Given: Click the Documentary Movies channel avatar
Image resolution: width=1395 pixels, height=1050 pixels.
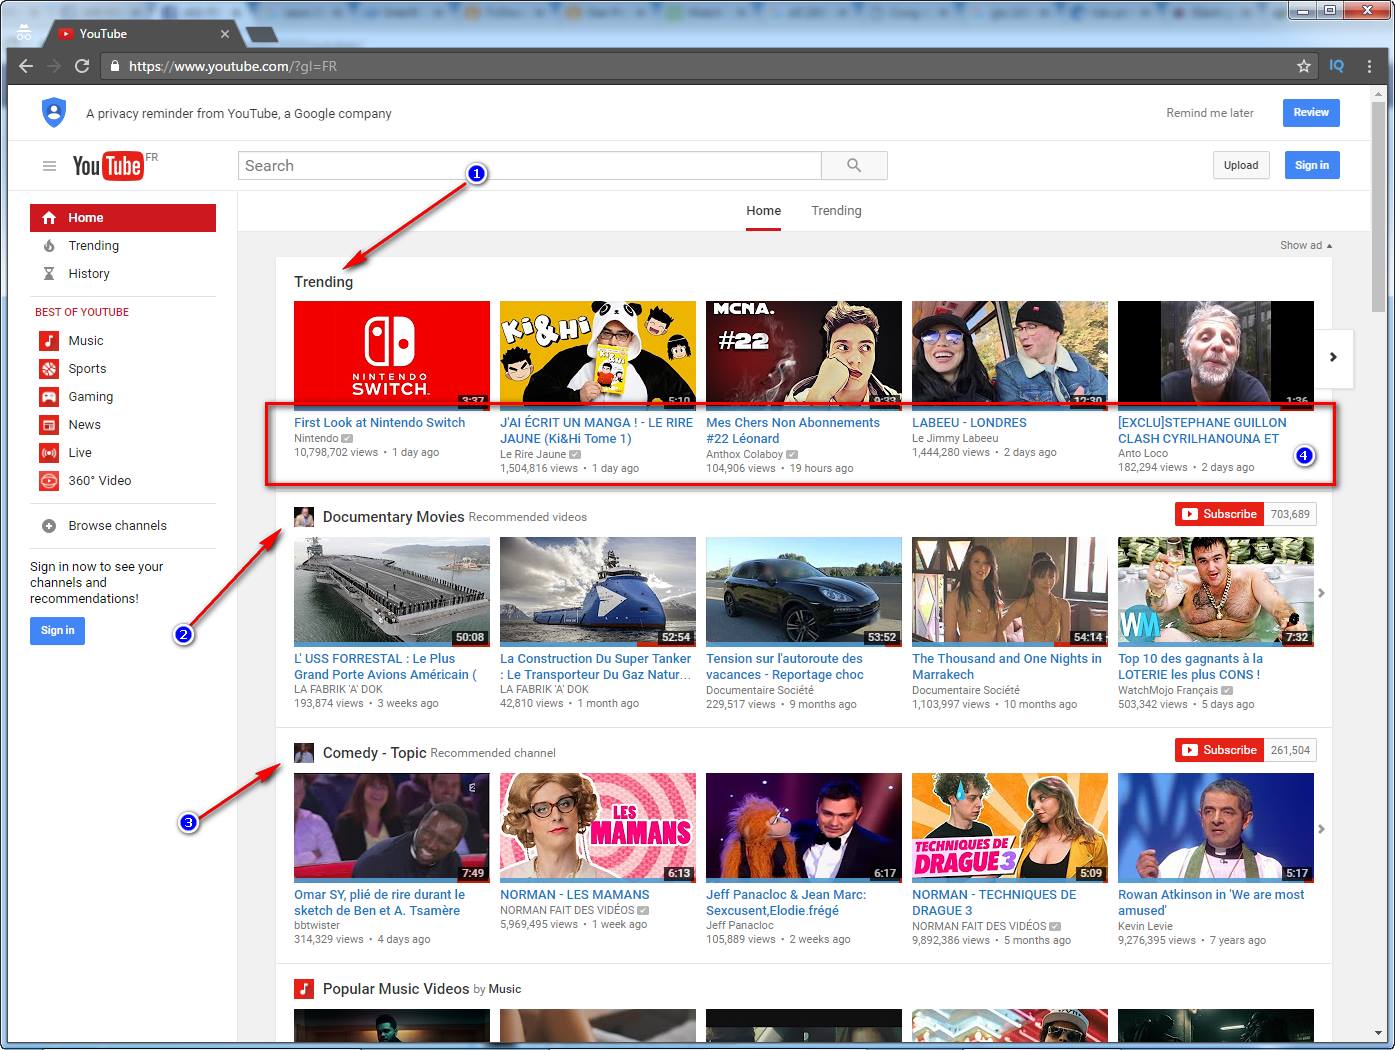Looking at the screenshot, I should pos(304,517).
